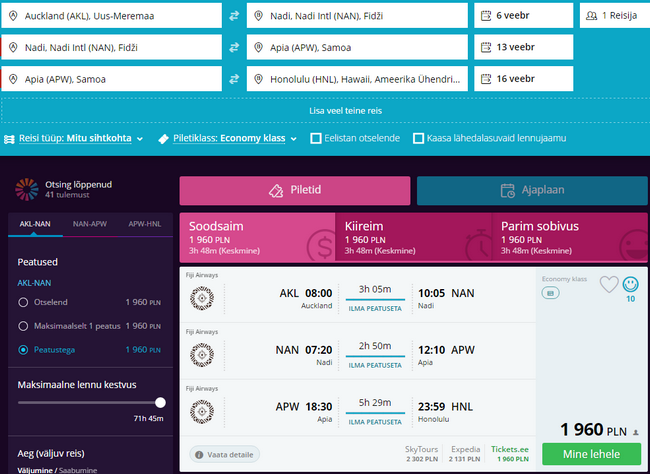650x474 pixels.
Task: Click calendar icon beside 13 veebr
Action: point(486,47)
